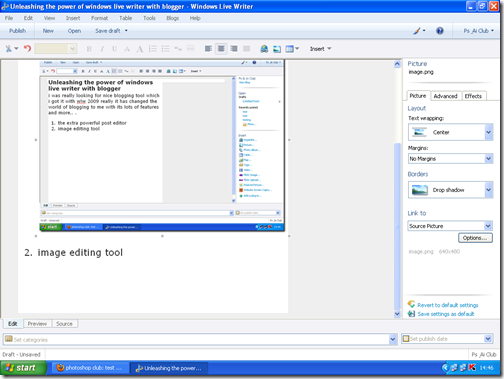Open the Save draft dropdown arrow
This screenshot has width=504, height=379.
126,31
